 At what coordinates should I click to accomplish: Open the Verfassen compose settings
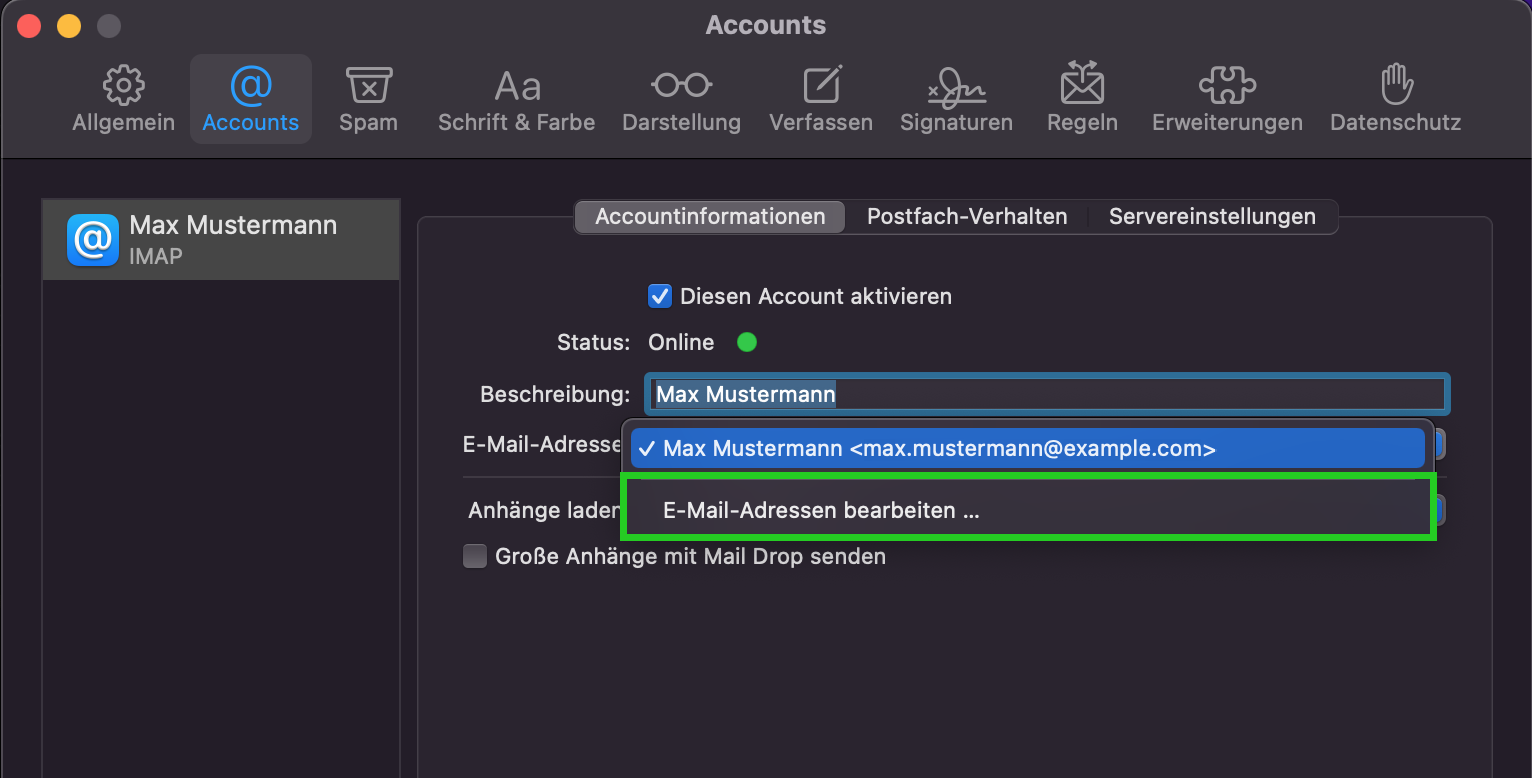click(821, 100)
